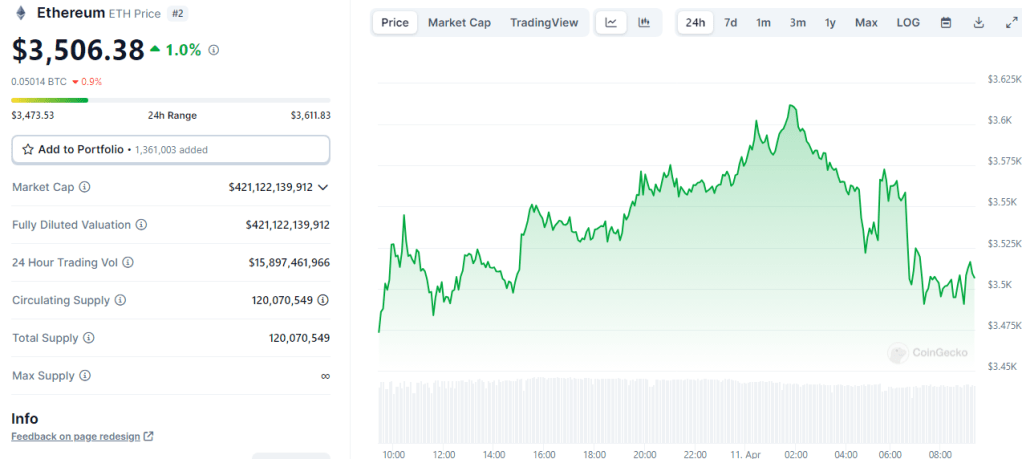Show Circulating Supply details icon on right
1022x459 pixels.
(323, 300)
